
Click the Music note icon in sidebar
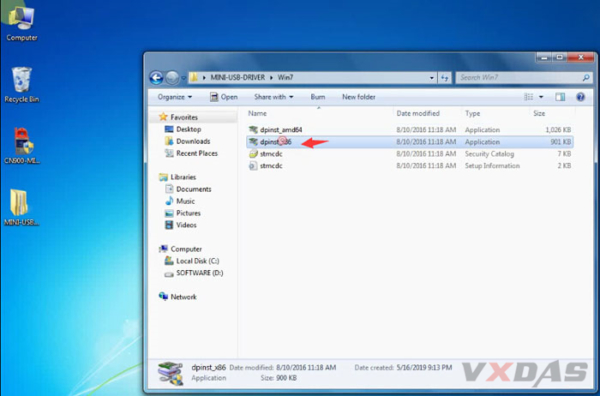pos(169,201)
